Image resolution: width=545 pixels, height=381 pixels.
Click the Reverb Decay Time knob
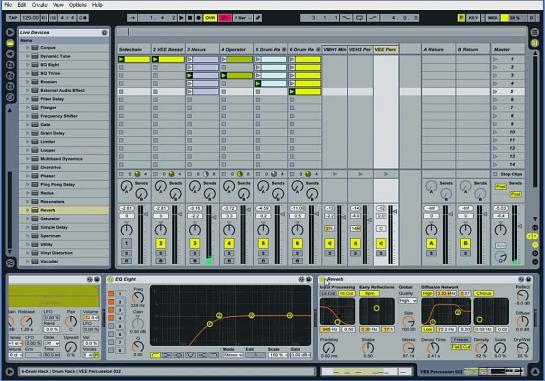point(433,348)
